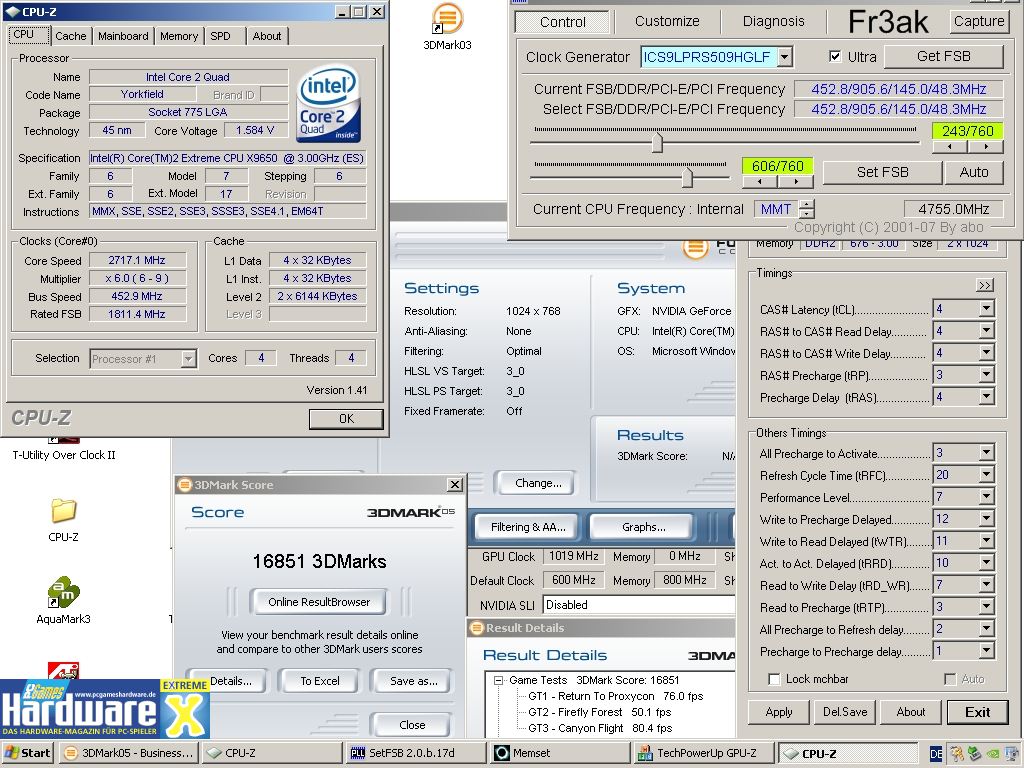Click the MMT stepper up arrow
This screenshot has width=1024, height=768.
click(807, 204)
